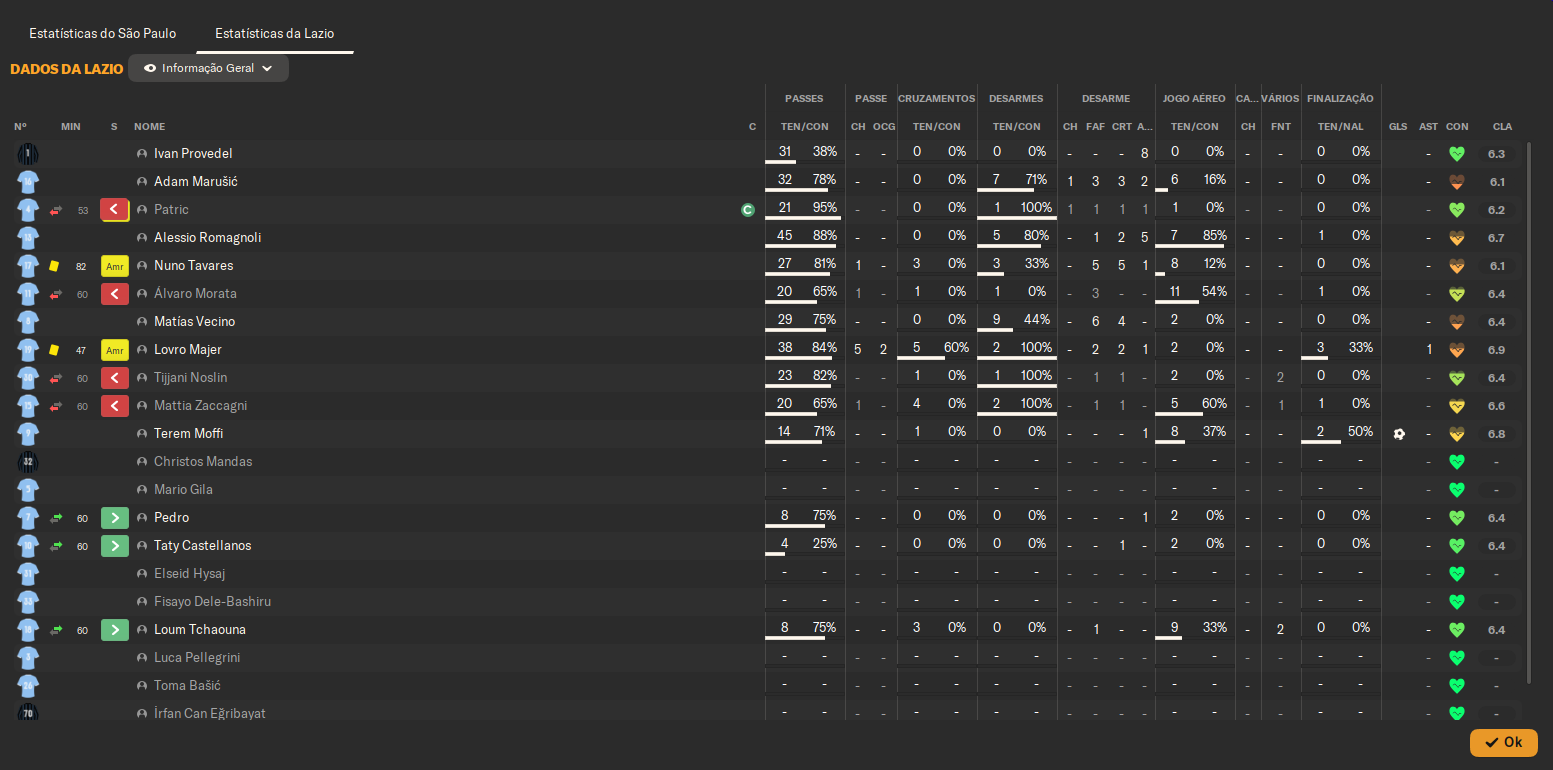
Task: Click the substitution arrows icon in Pedro's row
Action: pos(56,518)
